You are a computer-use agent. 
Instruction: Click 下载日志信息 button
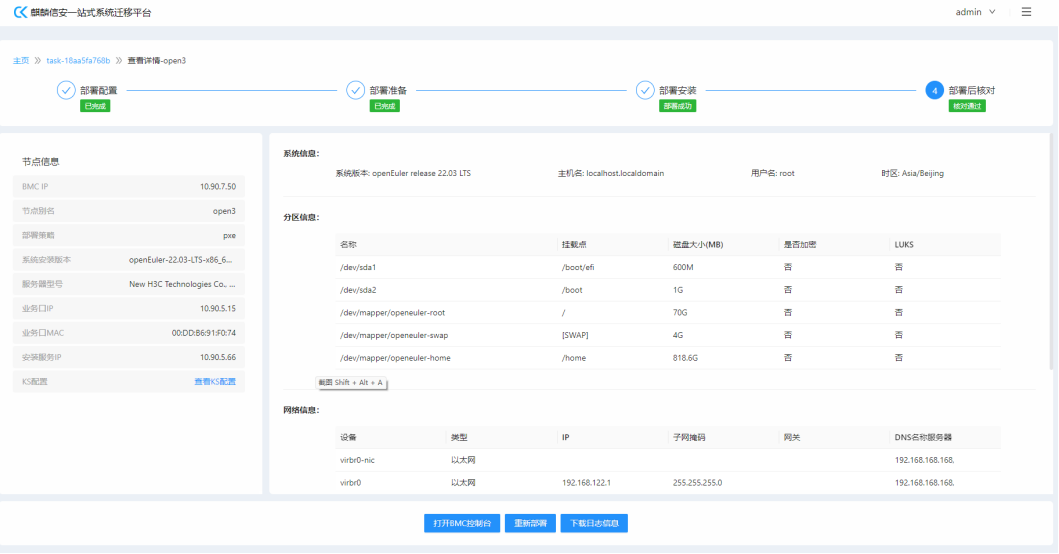pos(594,523)
